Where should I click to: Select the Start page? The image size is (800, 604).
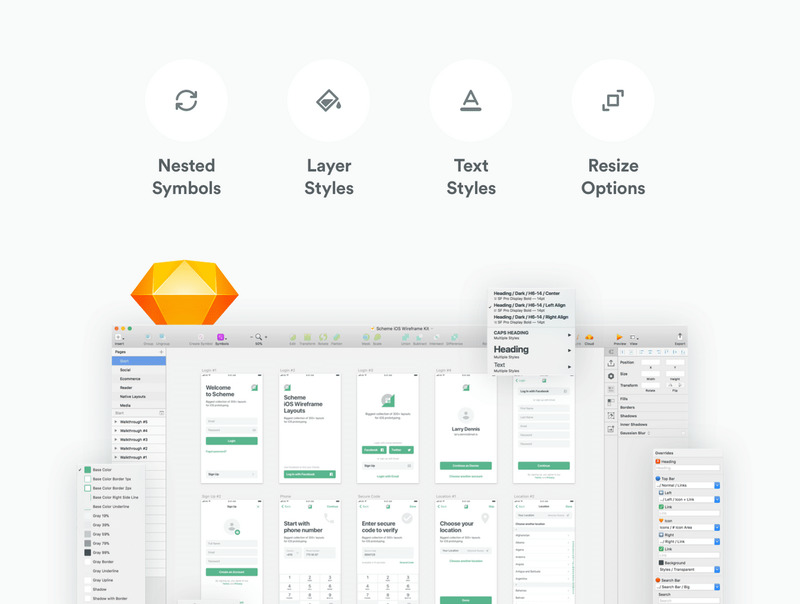point(139,361)
